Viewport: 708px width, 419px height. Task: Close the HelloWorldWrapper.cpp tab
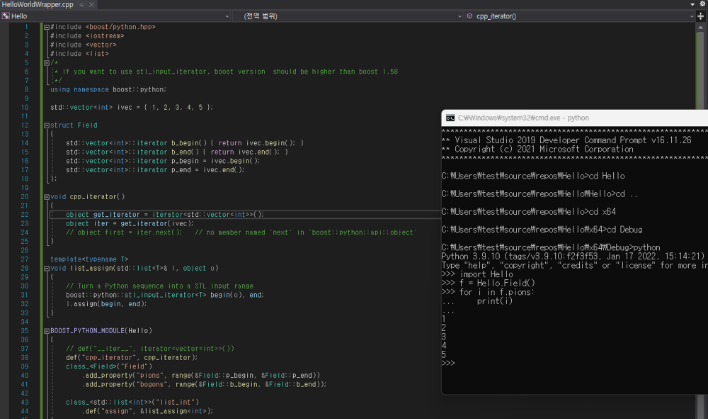pyautogui.click(x=92, y=5)
